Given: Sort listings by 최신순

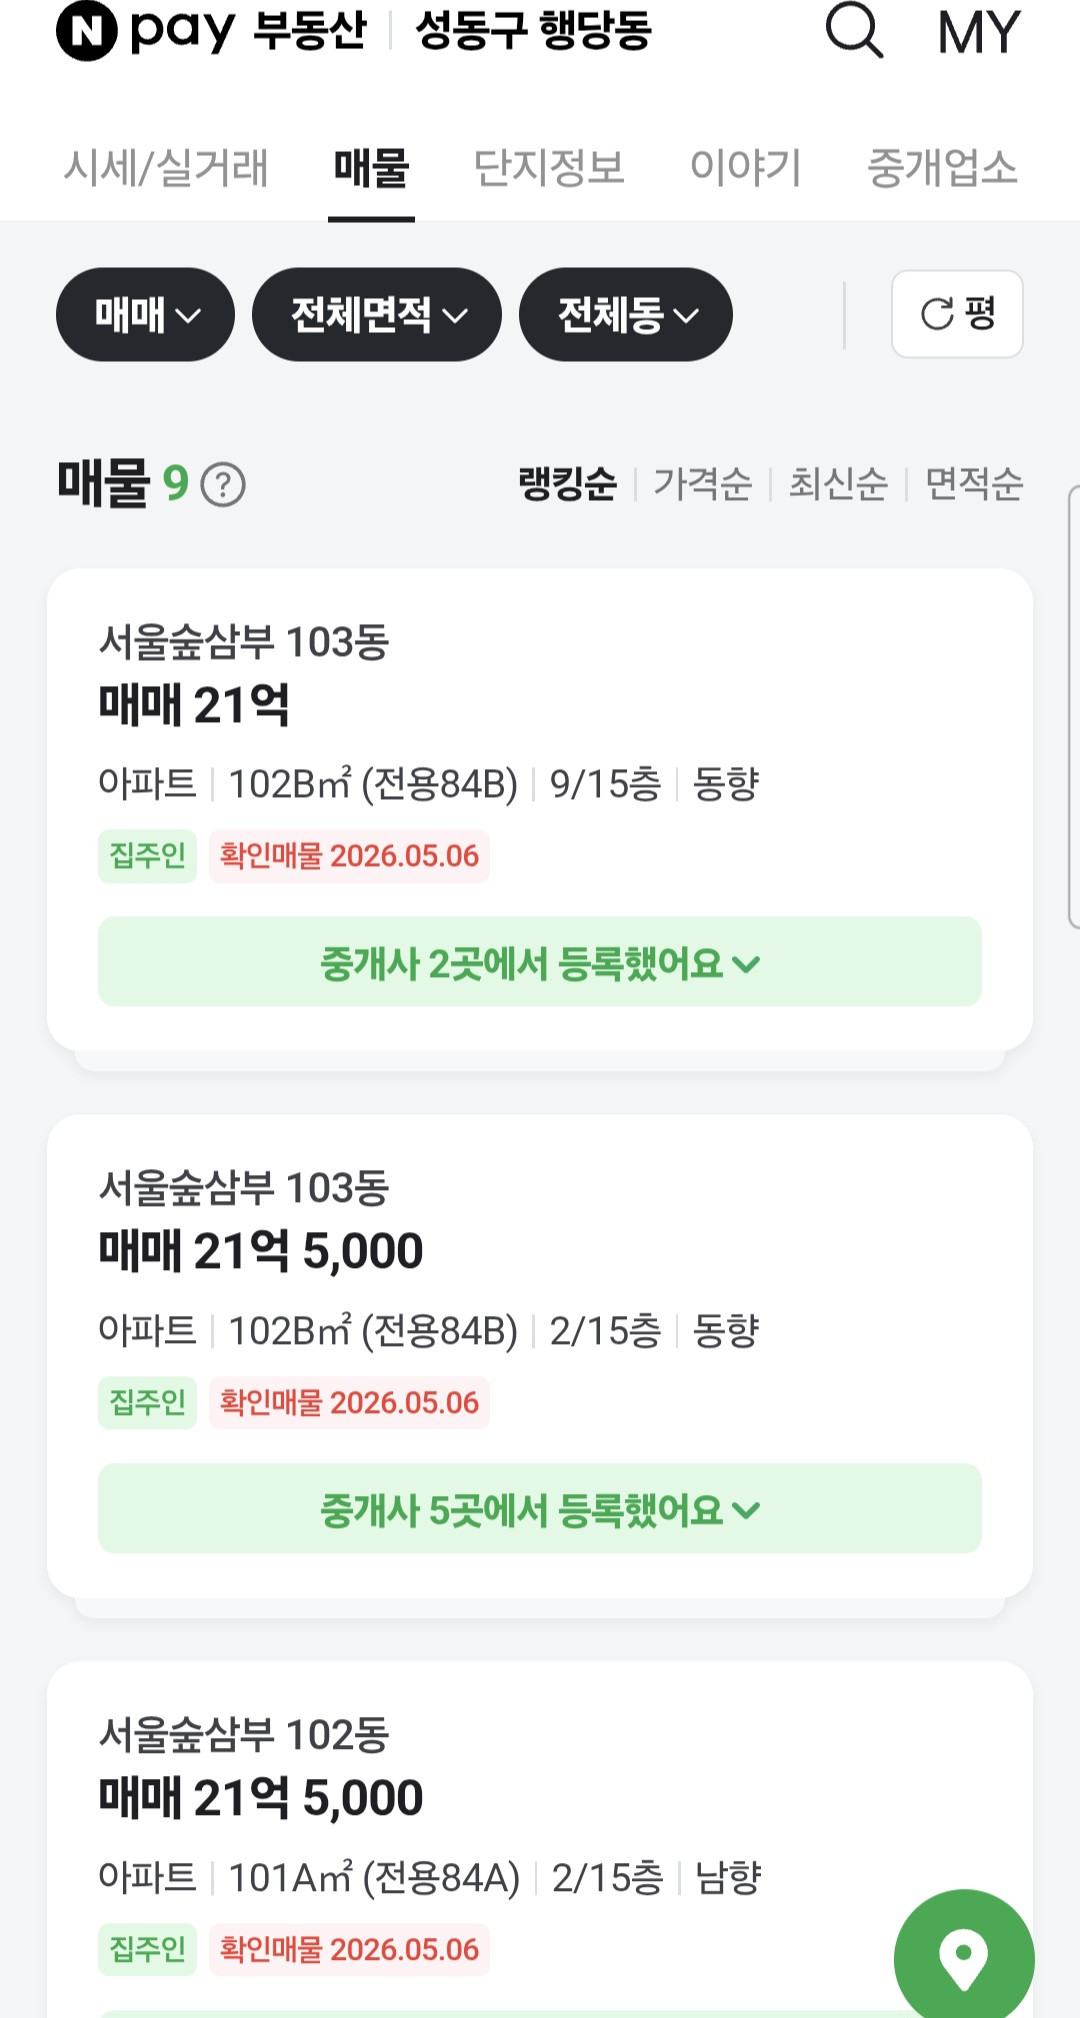Looking at the screenshot, I should coord(838,484).
